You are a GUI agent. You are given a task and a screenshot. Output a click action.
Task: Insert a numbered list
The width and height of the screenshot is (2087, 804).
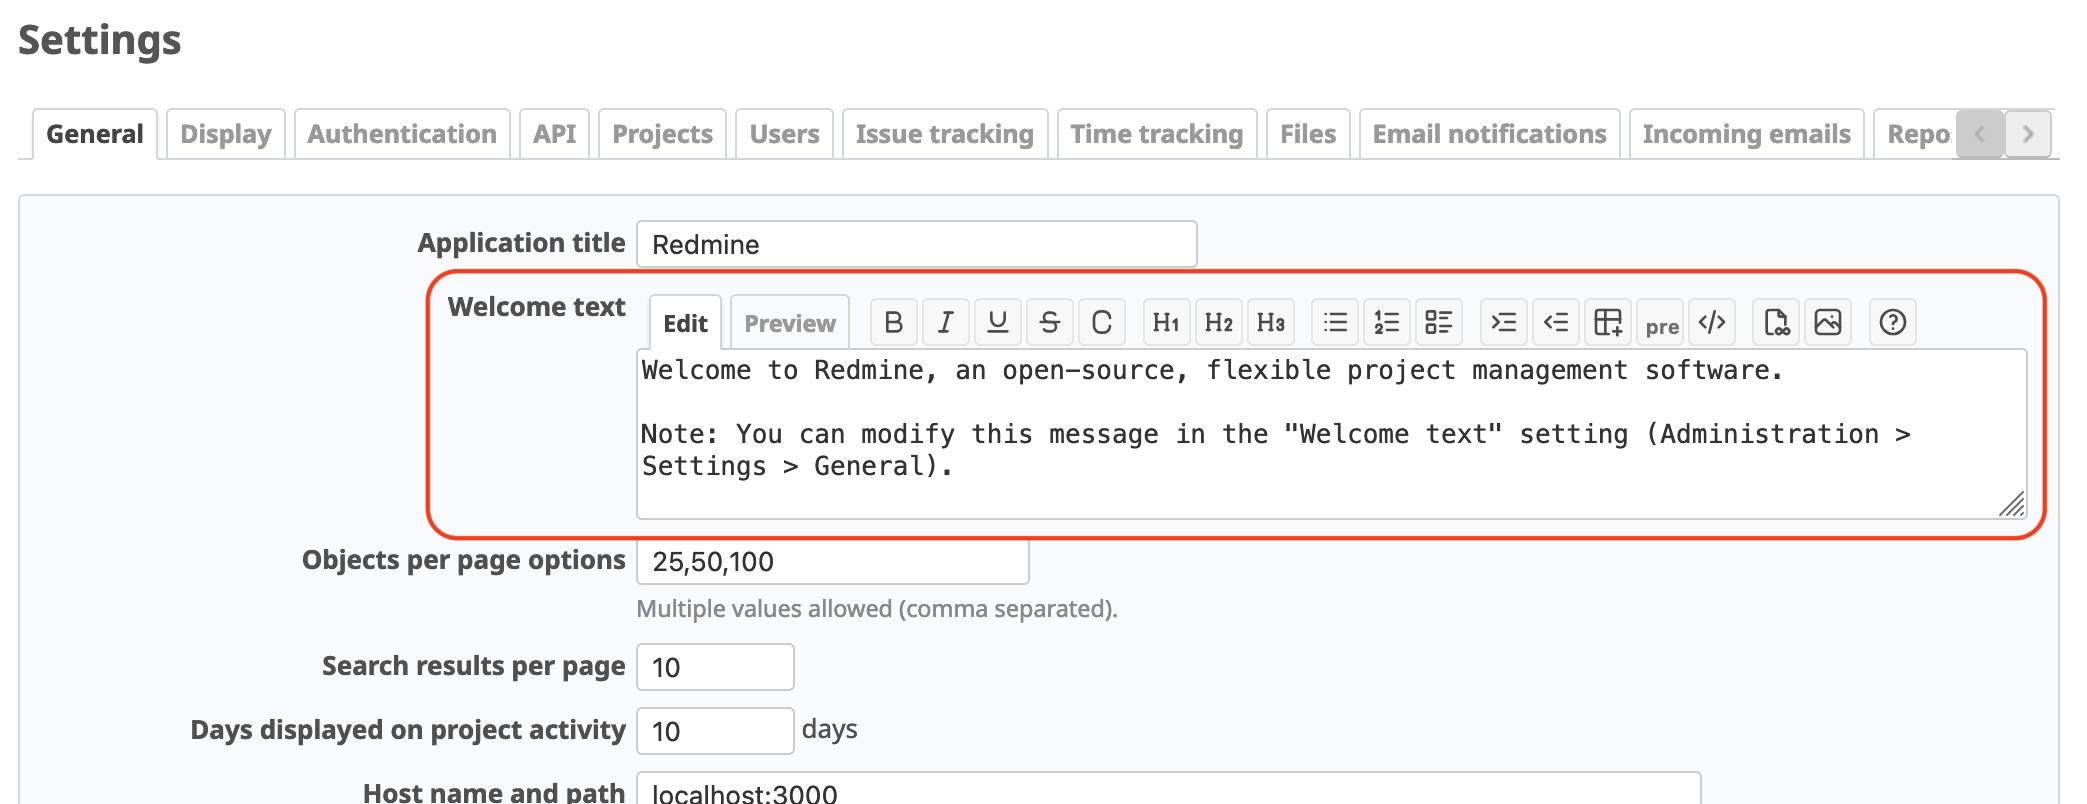coord(1387,322)
